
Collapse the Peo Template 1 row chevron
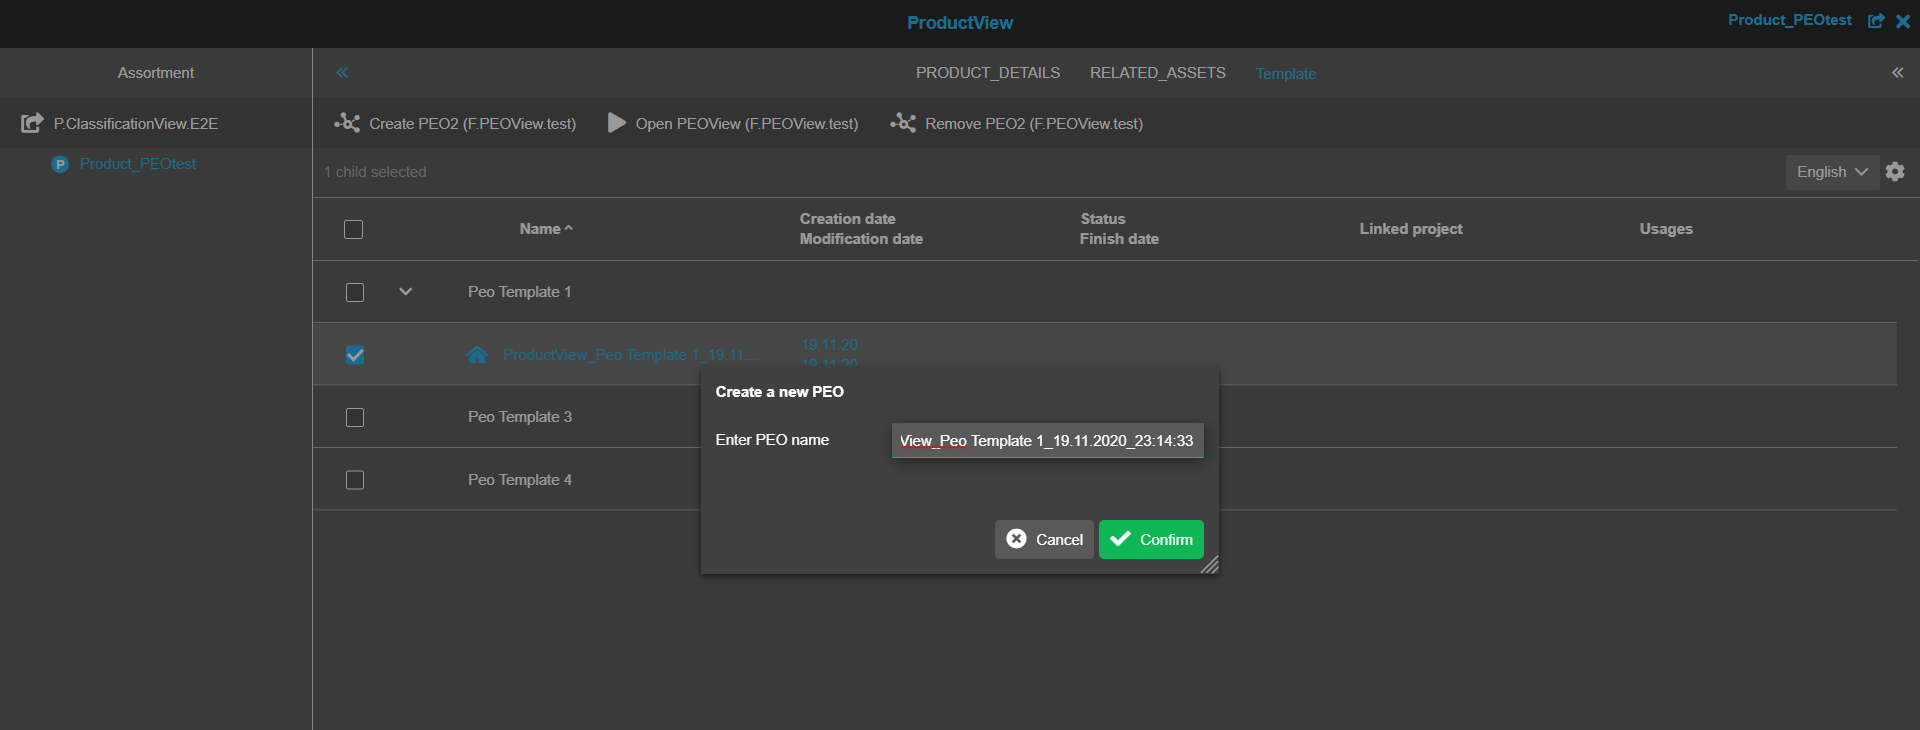[x=405, y=292]
